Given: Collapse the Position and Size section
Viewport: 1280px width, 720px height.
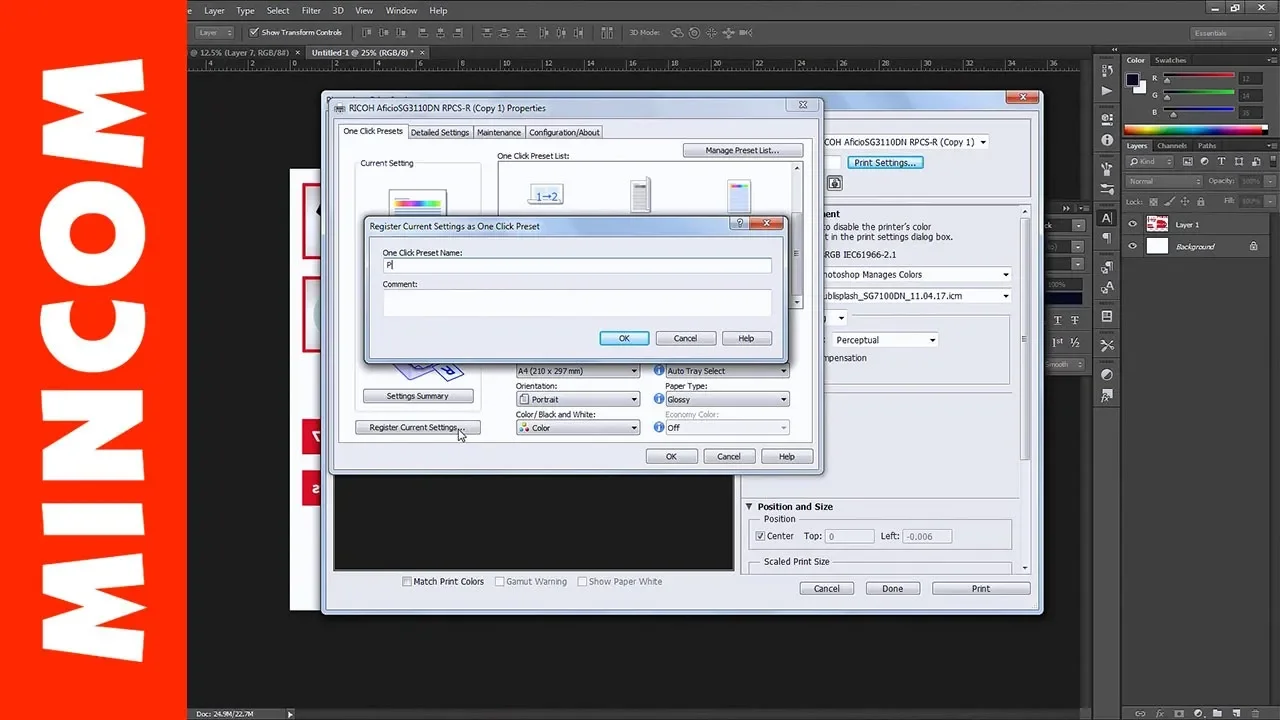Looking at the screenshot, I should pyautogui.click(x=750, y=507).
